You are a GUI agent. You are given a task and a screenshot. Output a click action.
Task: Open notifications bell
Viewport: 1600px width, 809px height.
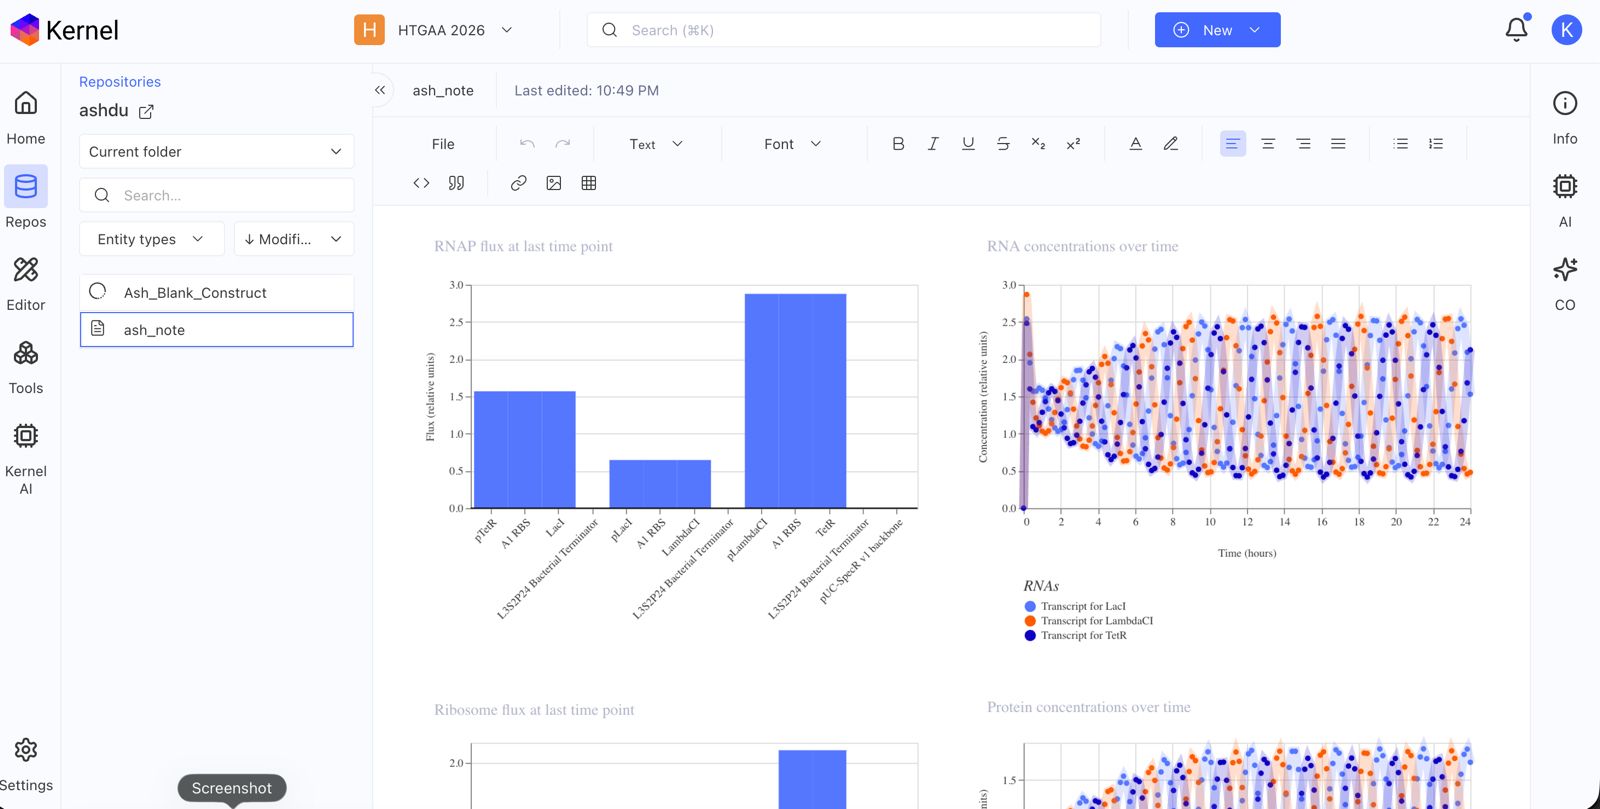click(1517, 30)
